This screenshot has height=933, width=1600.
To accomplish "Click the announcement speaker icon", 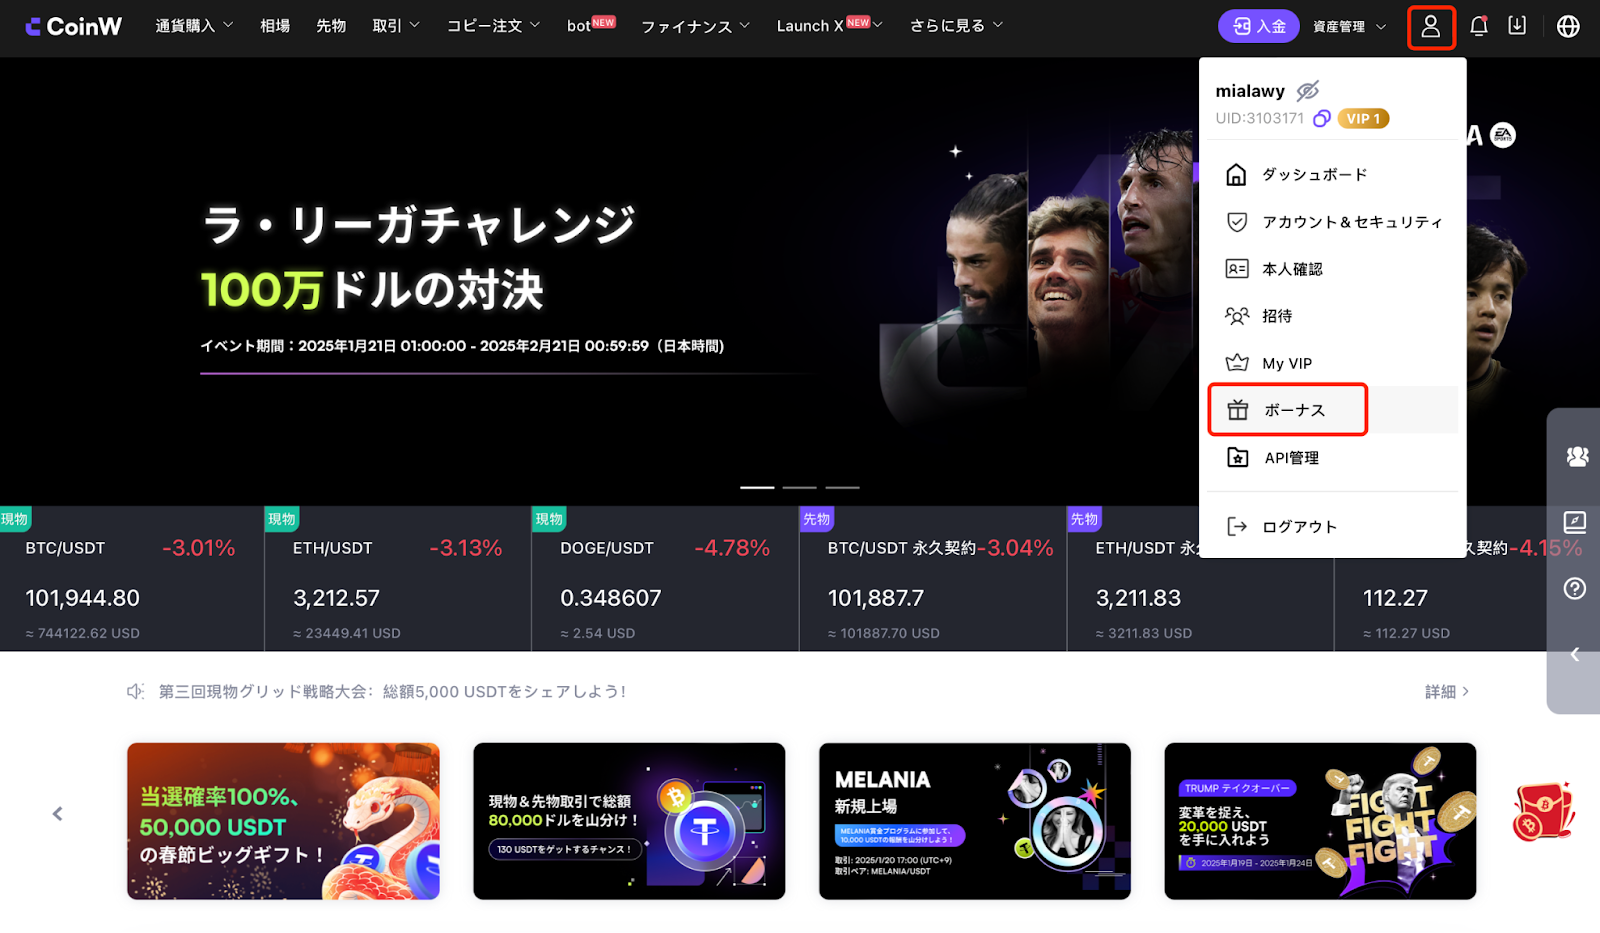I will point(135,692).
